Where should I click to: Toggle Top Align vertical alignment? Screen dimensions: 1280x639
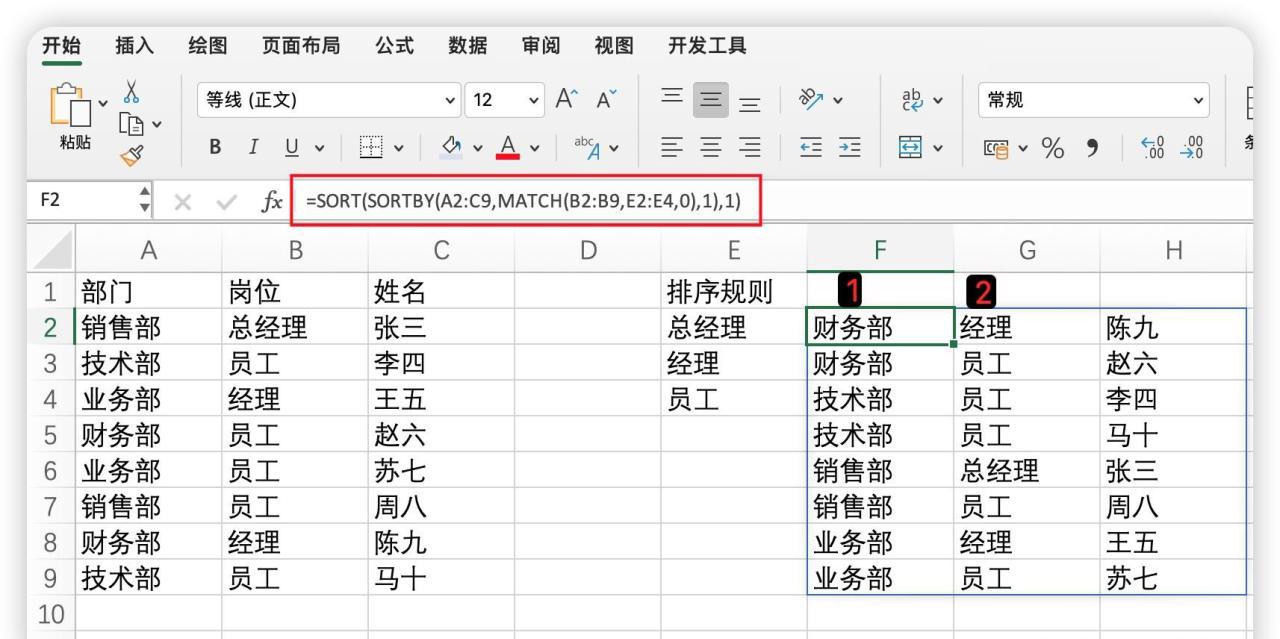pos(673,99)
